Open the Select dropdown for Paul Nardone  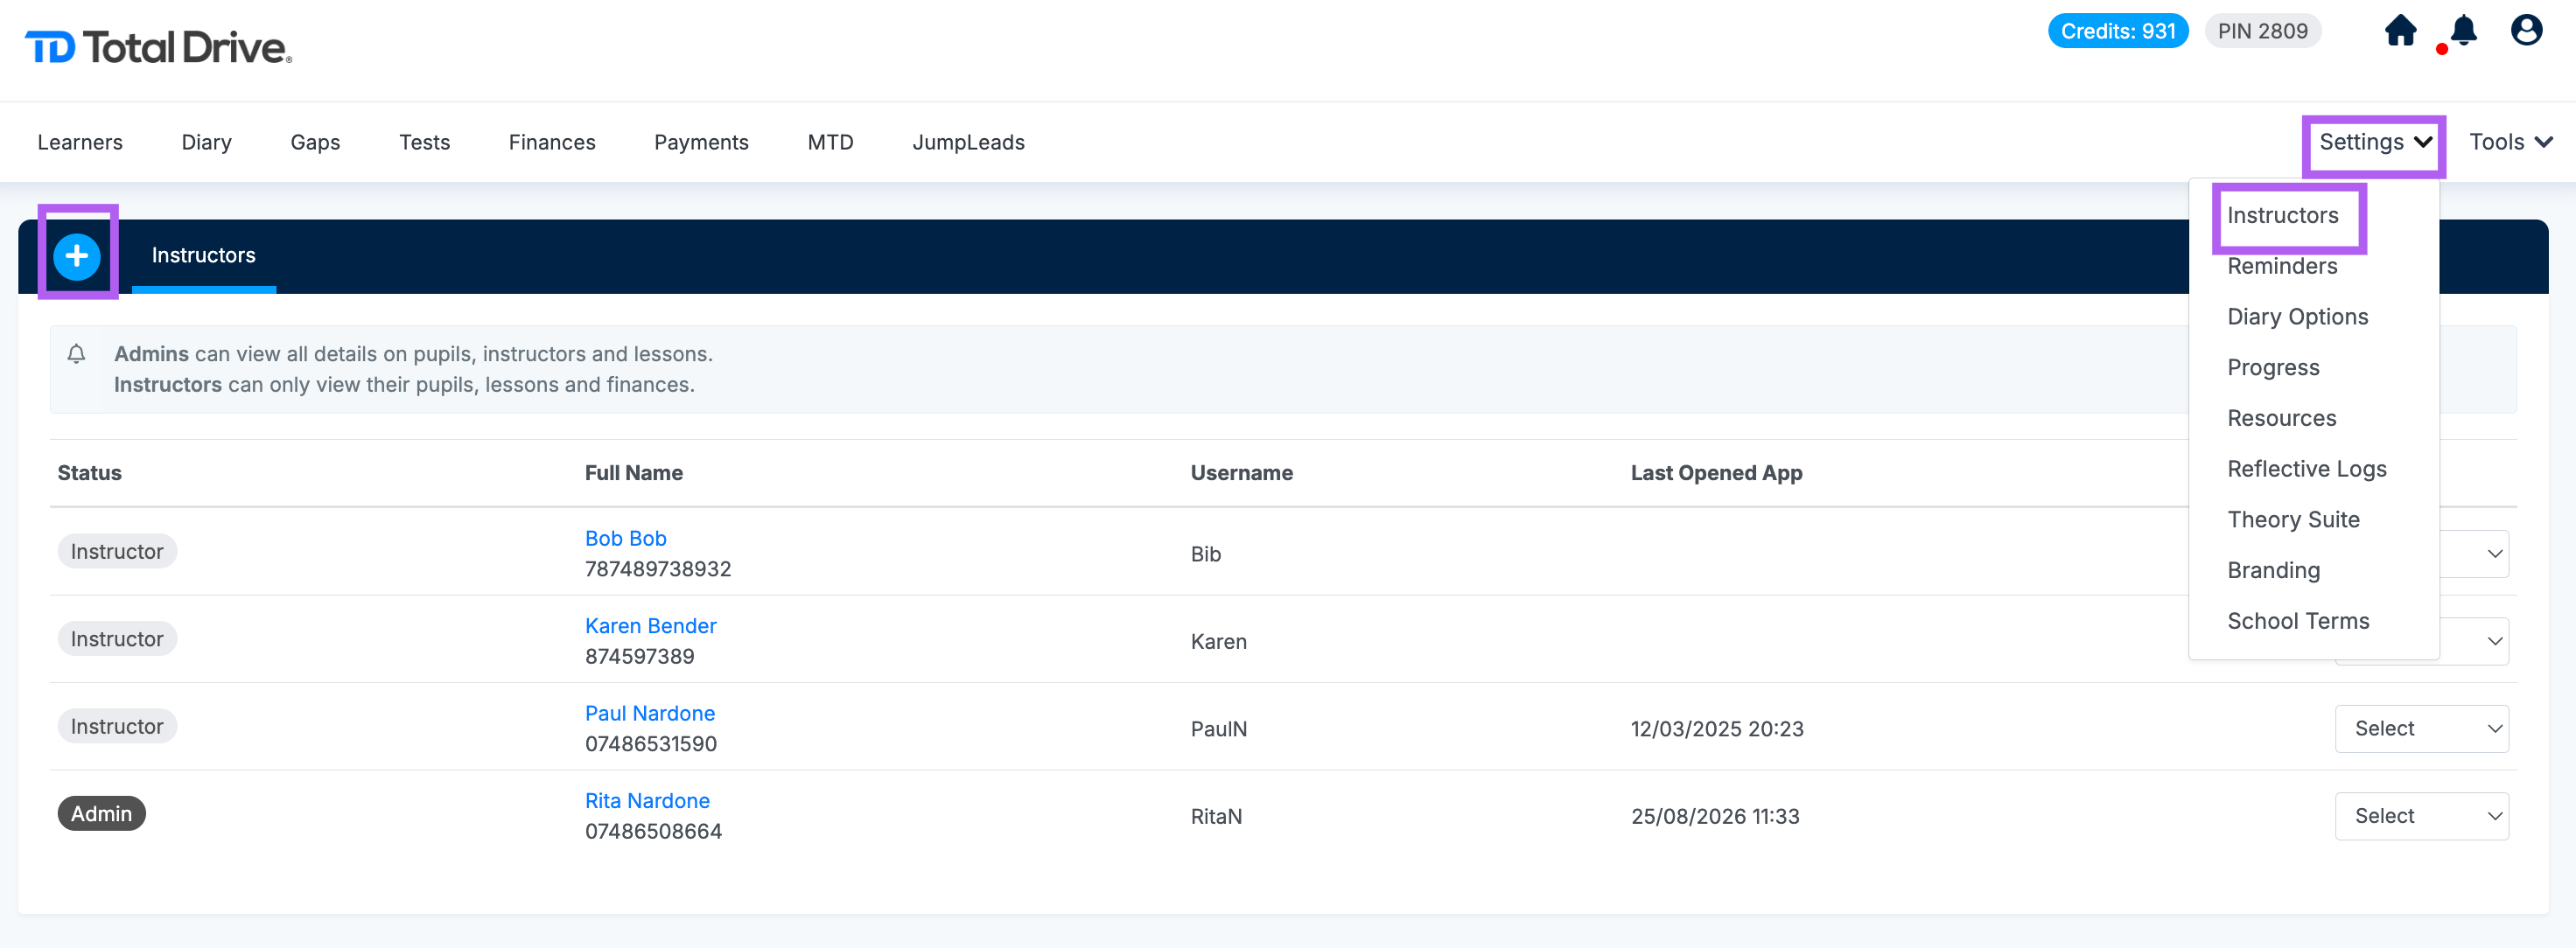(x=2422, y=729)
